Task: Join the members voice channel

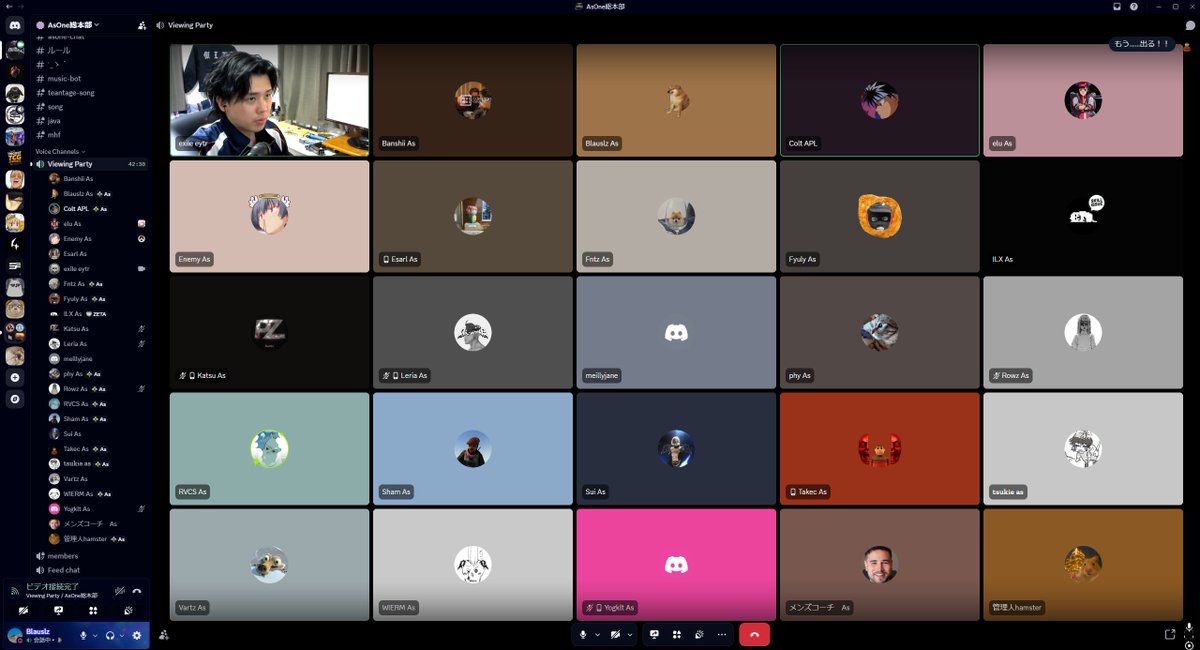Action: pos(90,556)
